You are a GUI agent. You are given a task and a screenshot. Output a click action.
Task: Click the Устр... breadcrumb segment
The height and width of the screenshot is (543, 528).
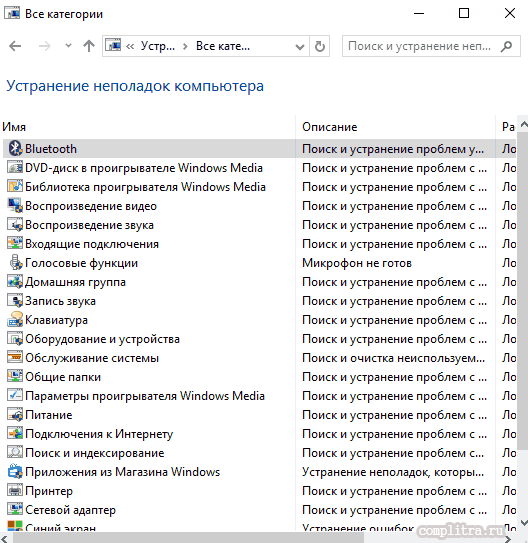pos(158,46)
